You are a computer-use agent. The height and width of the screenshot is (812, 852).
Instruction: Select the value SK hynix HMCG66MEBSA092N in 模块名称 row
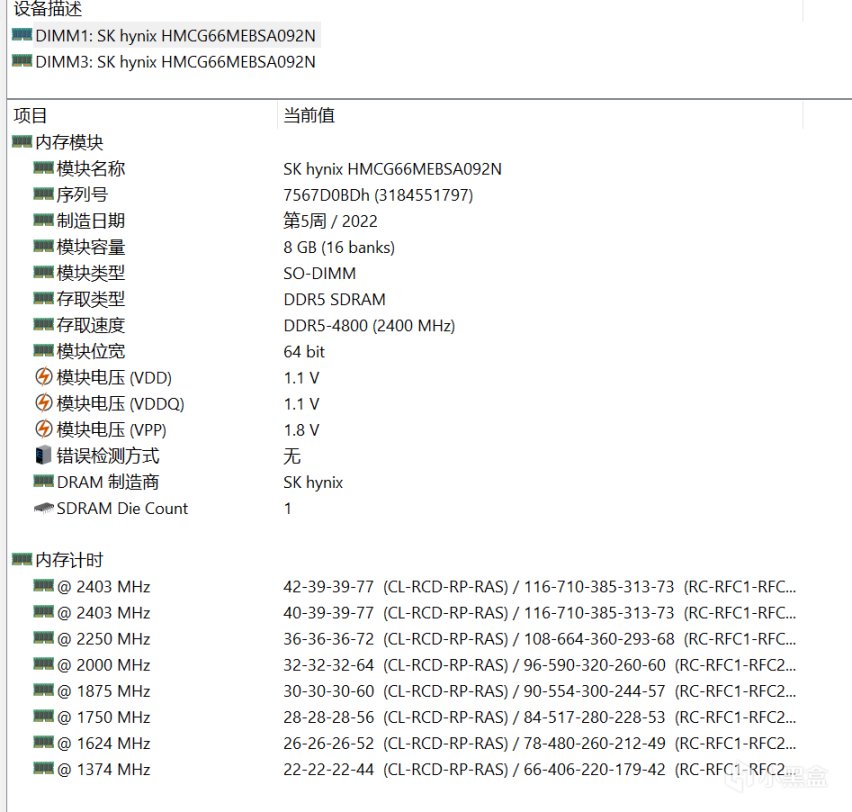pyautogui.click(x=392, y=169)
